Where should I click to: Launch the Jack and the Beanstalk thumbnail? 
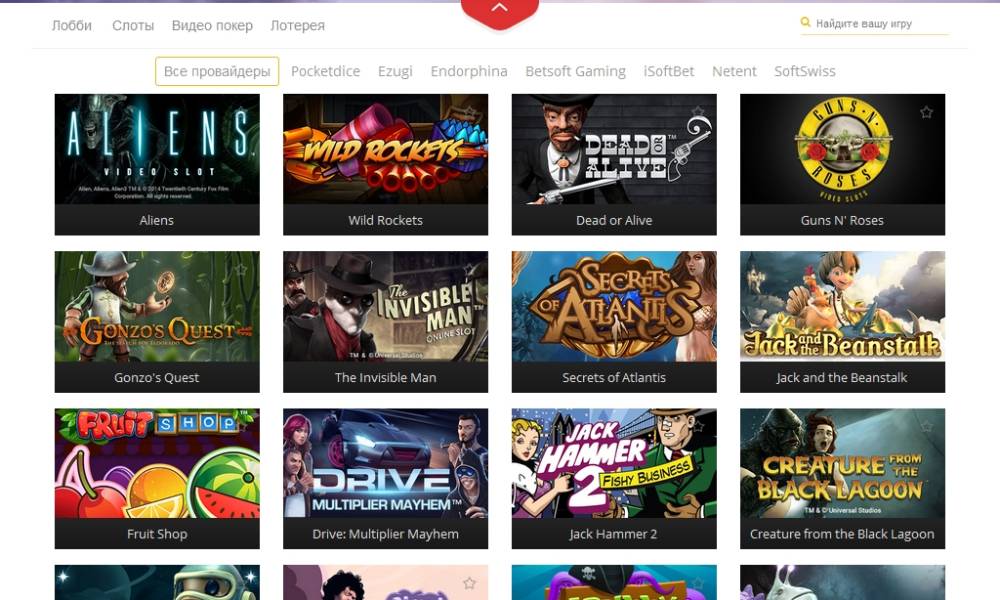click(842, 307)
